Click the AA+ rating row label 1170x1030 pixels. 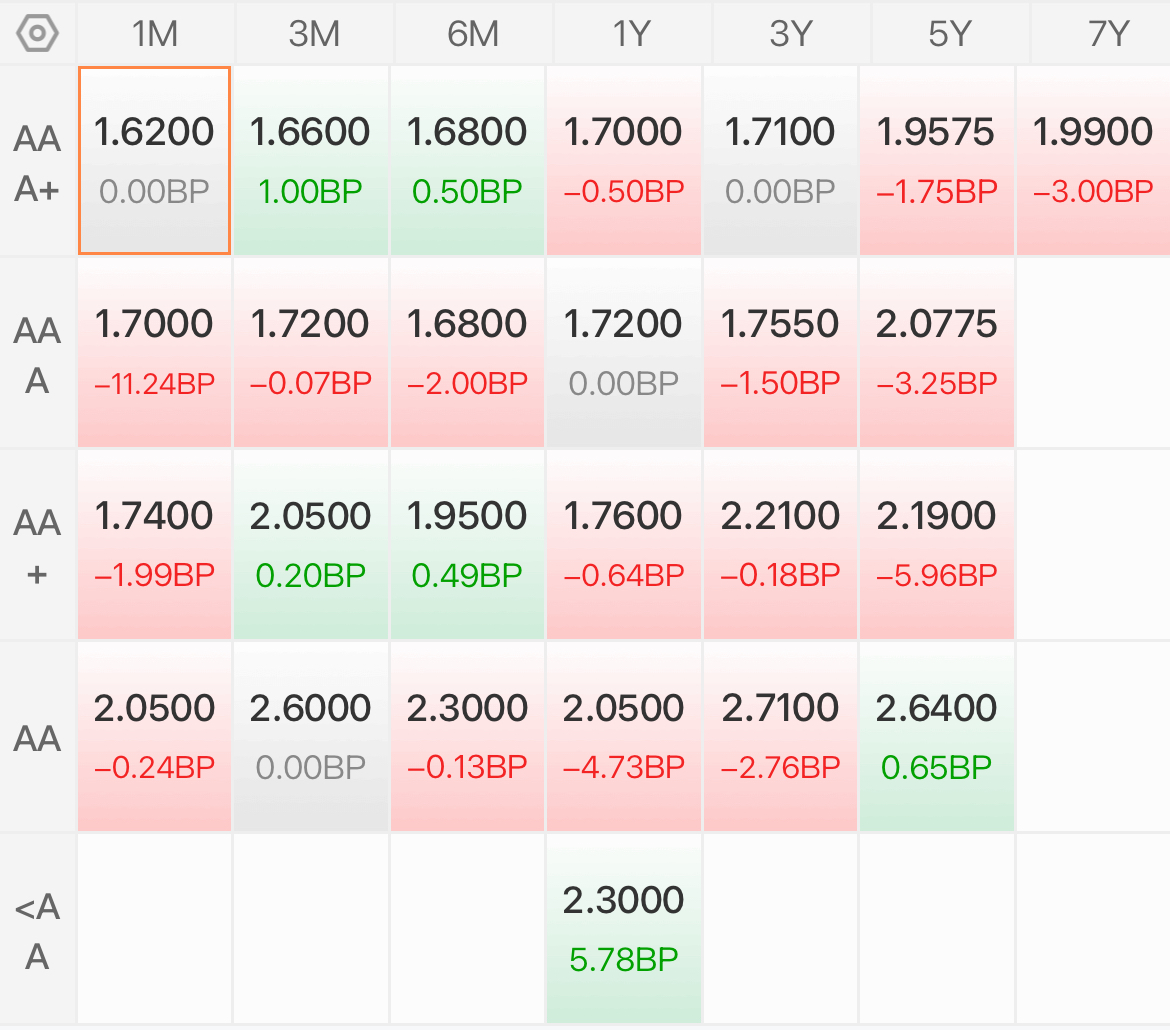tap(37, 546)
